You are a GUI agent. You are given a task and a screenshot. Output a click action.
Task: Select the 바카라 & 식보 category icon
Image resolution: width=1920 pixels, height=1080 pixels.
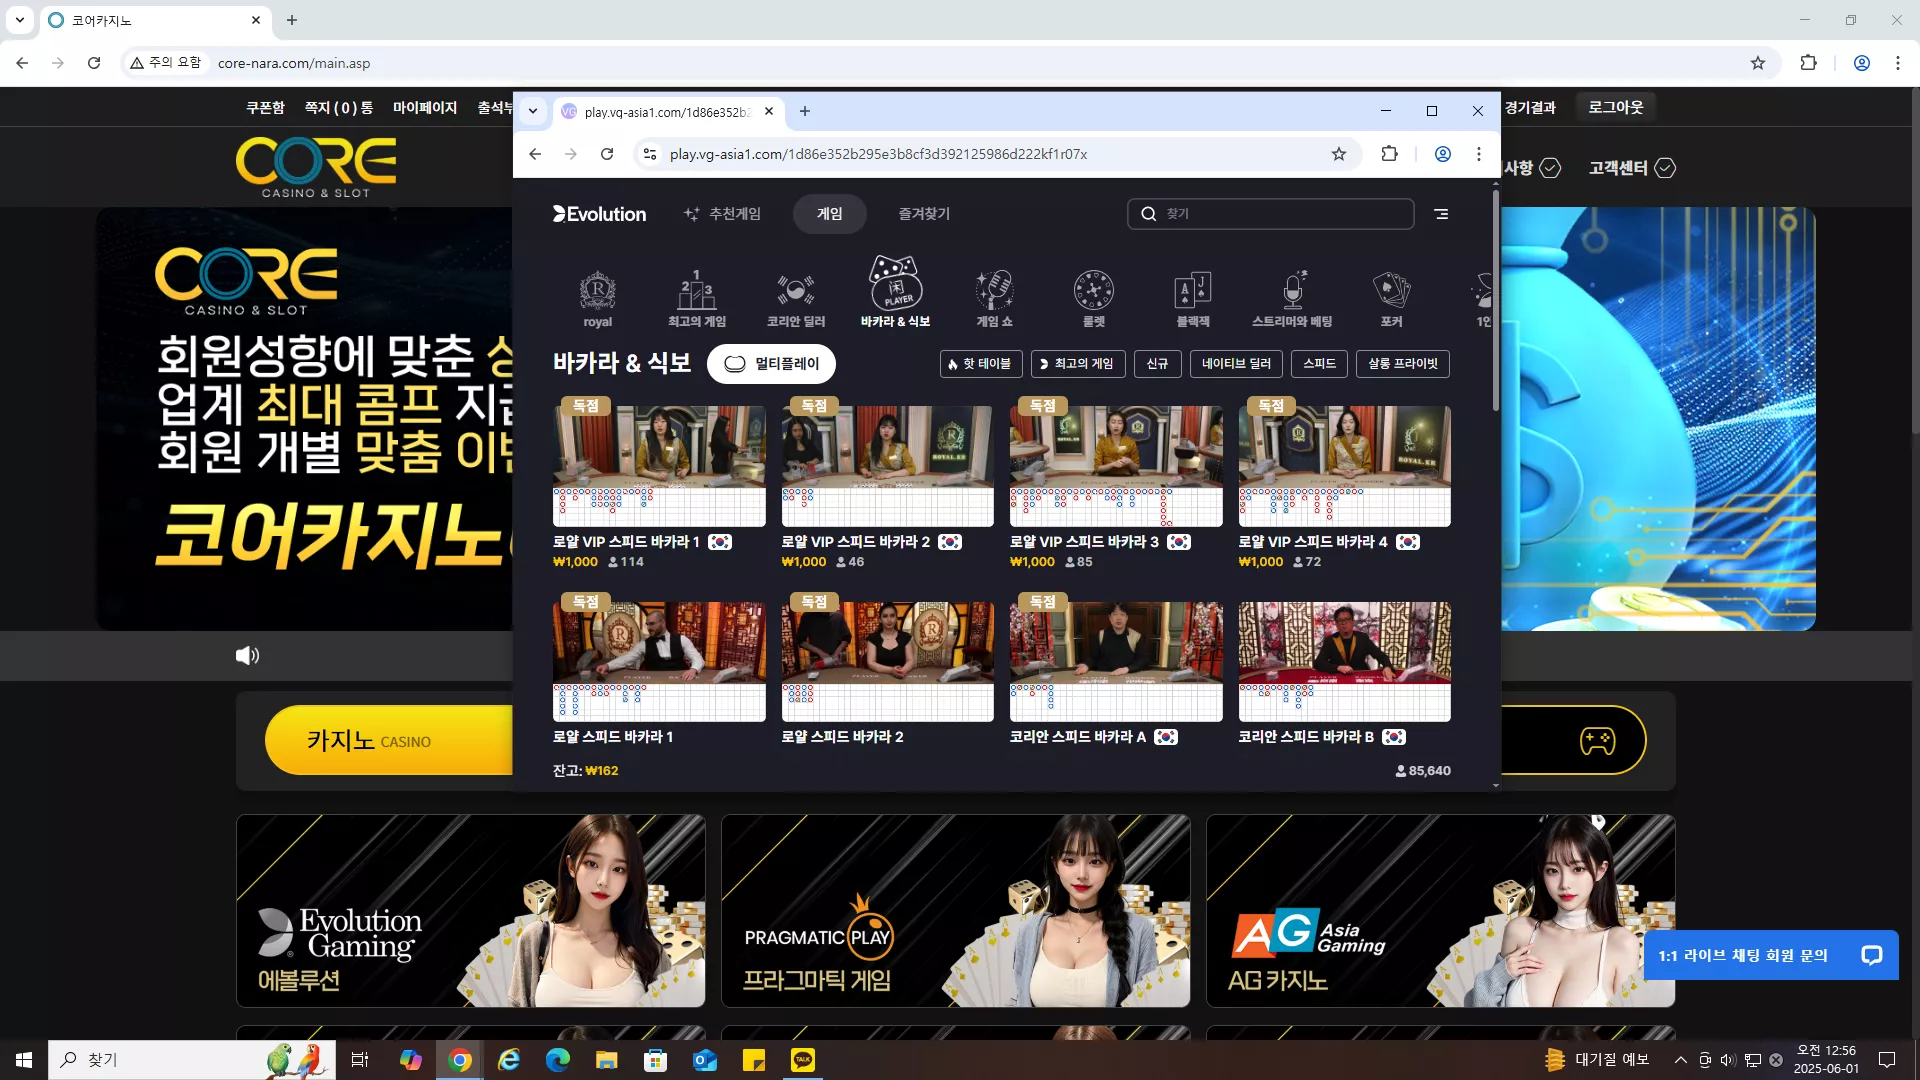coord(895,291)
